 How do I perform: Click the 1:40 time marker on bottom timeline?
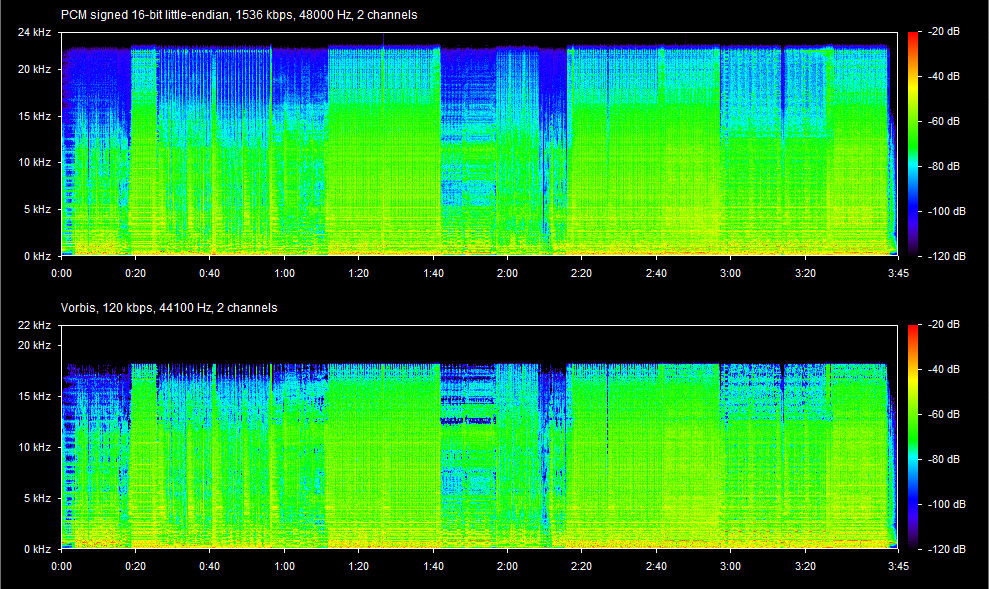pos(433,565)
